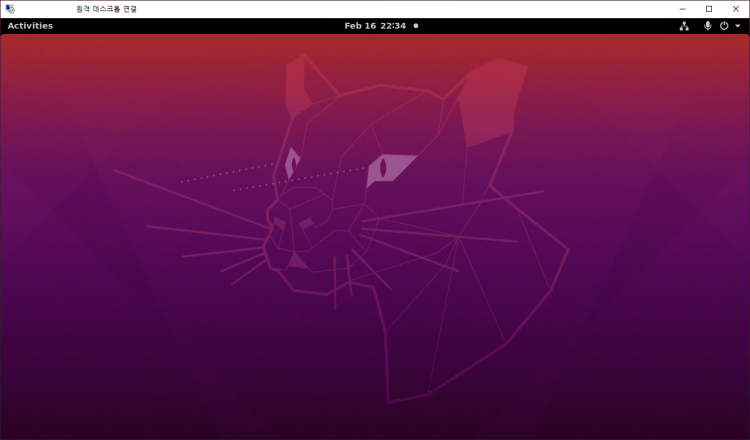Minimize the Remote Desktop window
The height and width of the screenshot is (440, 750).
[x=683, y=9]
